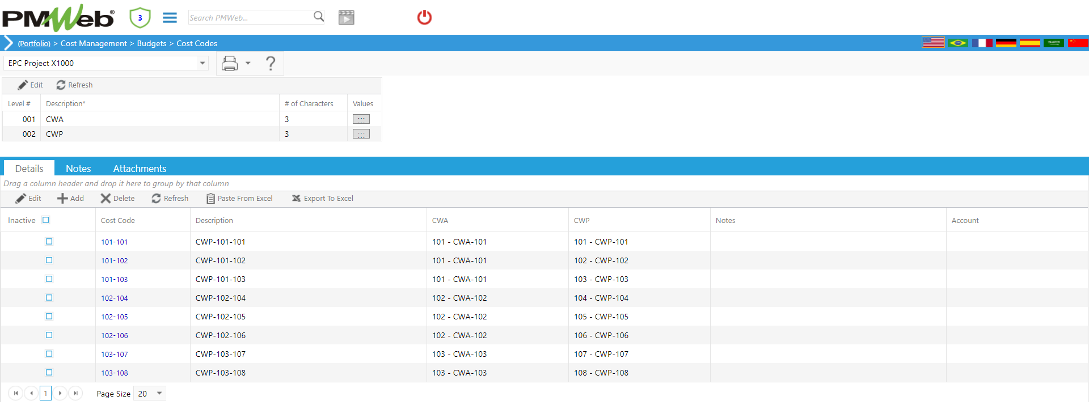This screenshot has width=1089, height=402.
Task: Click the question mark help icon
Action: click(270, 64)
